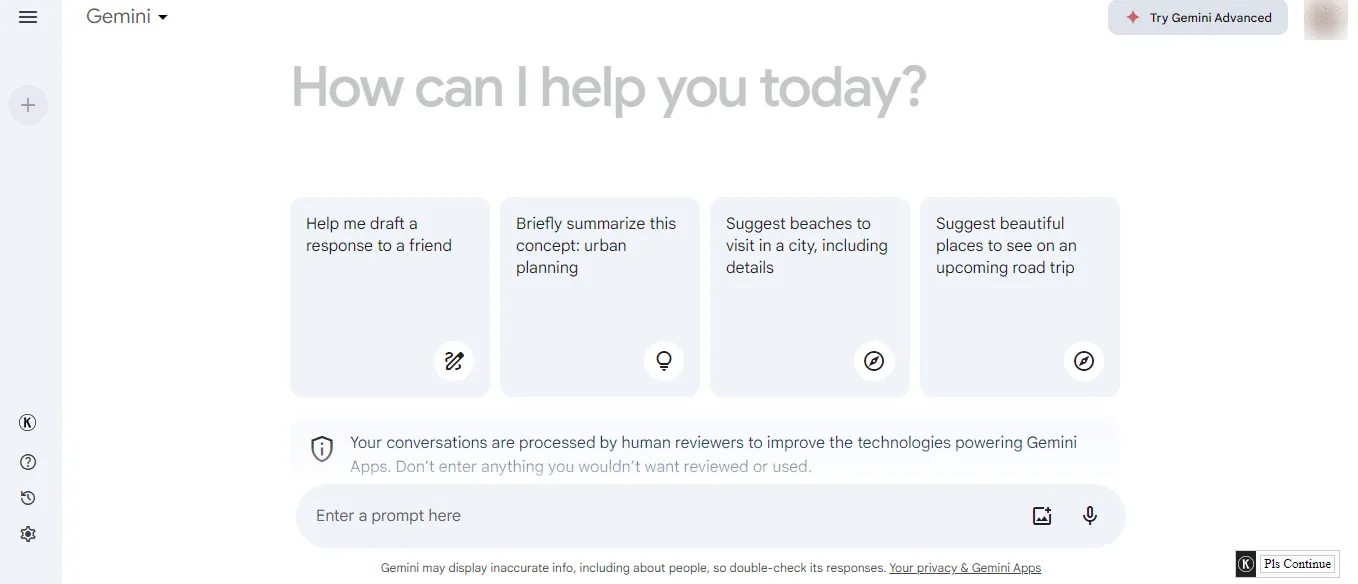The image size is (1358, 584).
Task: Click the 'Enter a prompt here' field
Action: (660, 516)
